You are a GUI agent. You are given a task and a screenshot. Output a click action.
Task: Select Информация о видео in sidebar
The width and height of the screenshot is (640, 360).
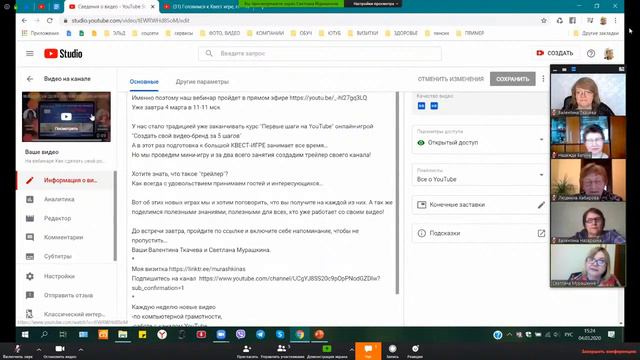[65, 180]
